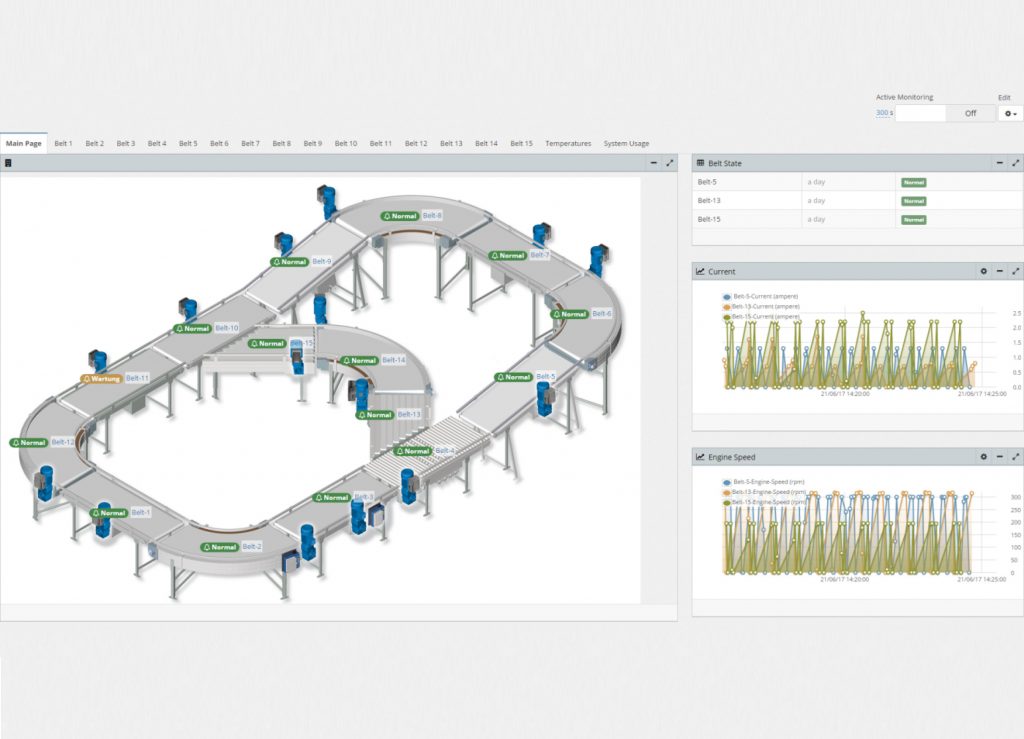Collapse the Engine Speed panel
Image resolution: width=1024 pixels, height=739 pixels.
[999, 457]
